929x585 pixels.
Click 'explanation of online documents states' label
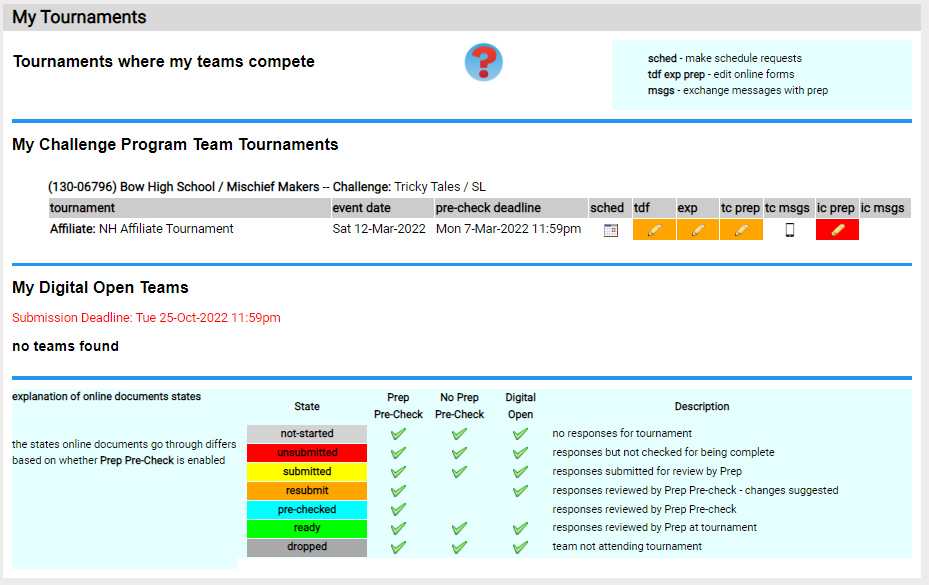(107, 397)
